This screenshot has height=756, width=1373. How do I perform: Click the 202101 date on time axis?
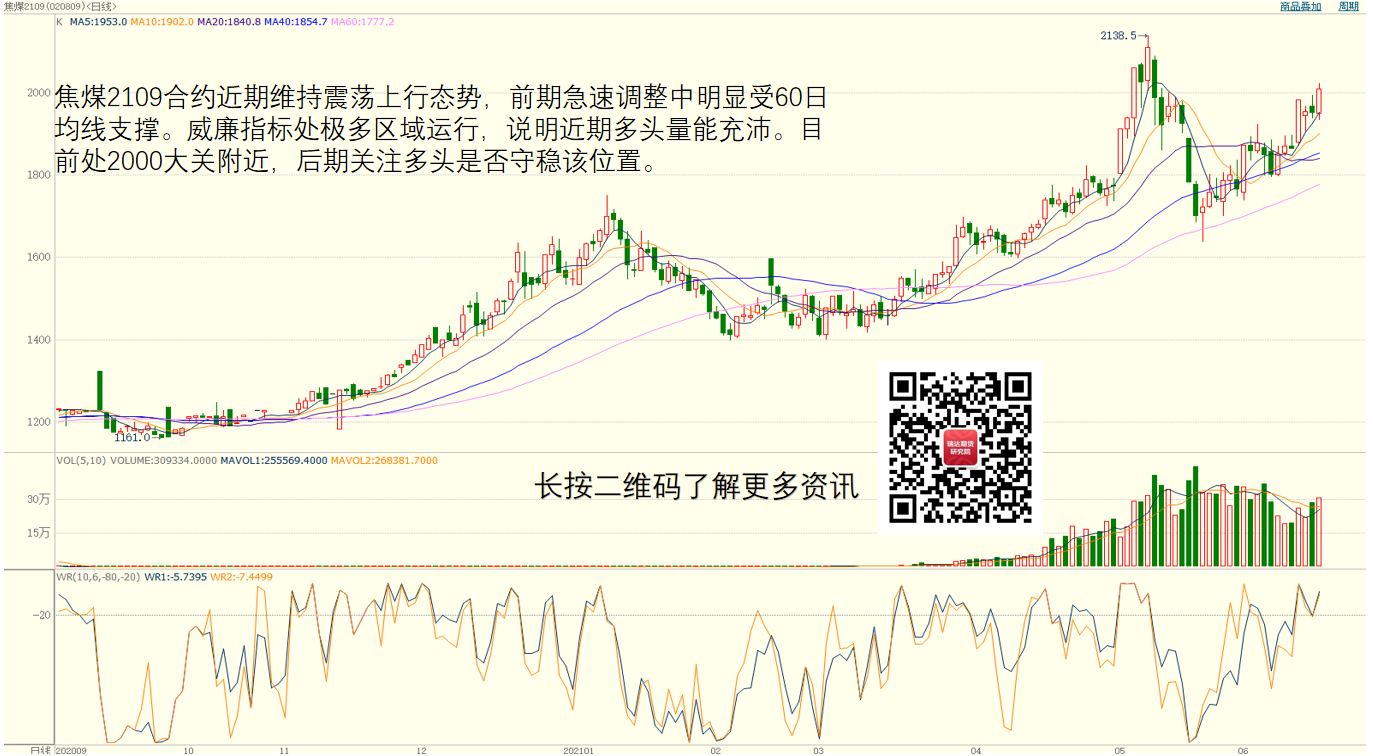tap(578, 750)
